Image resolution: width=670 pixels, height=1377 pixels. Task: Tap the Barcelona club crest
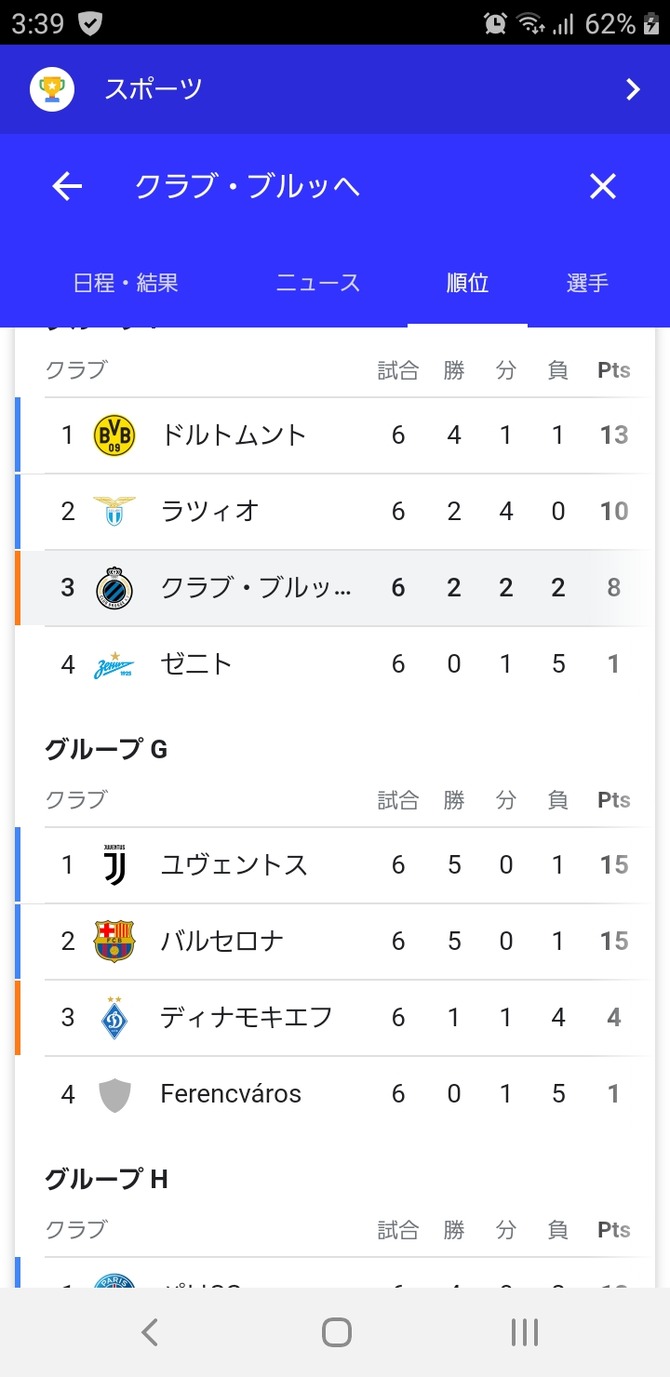pos(114,941)
